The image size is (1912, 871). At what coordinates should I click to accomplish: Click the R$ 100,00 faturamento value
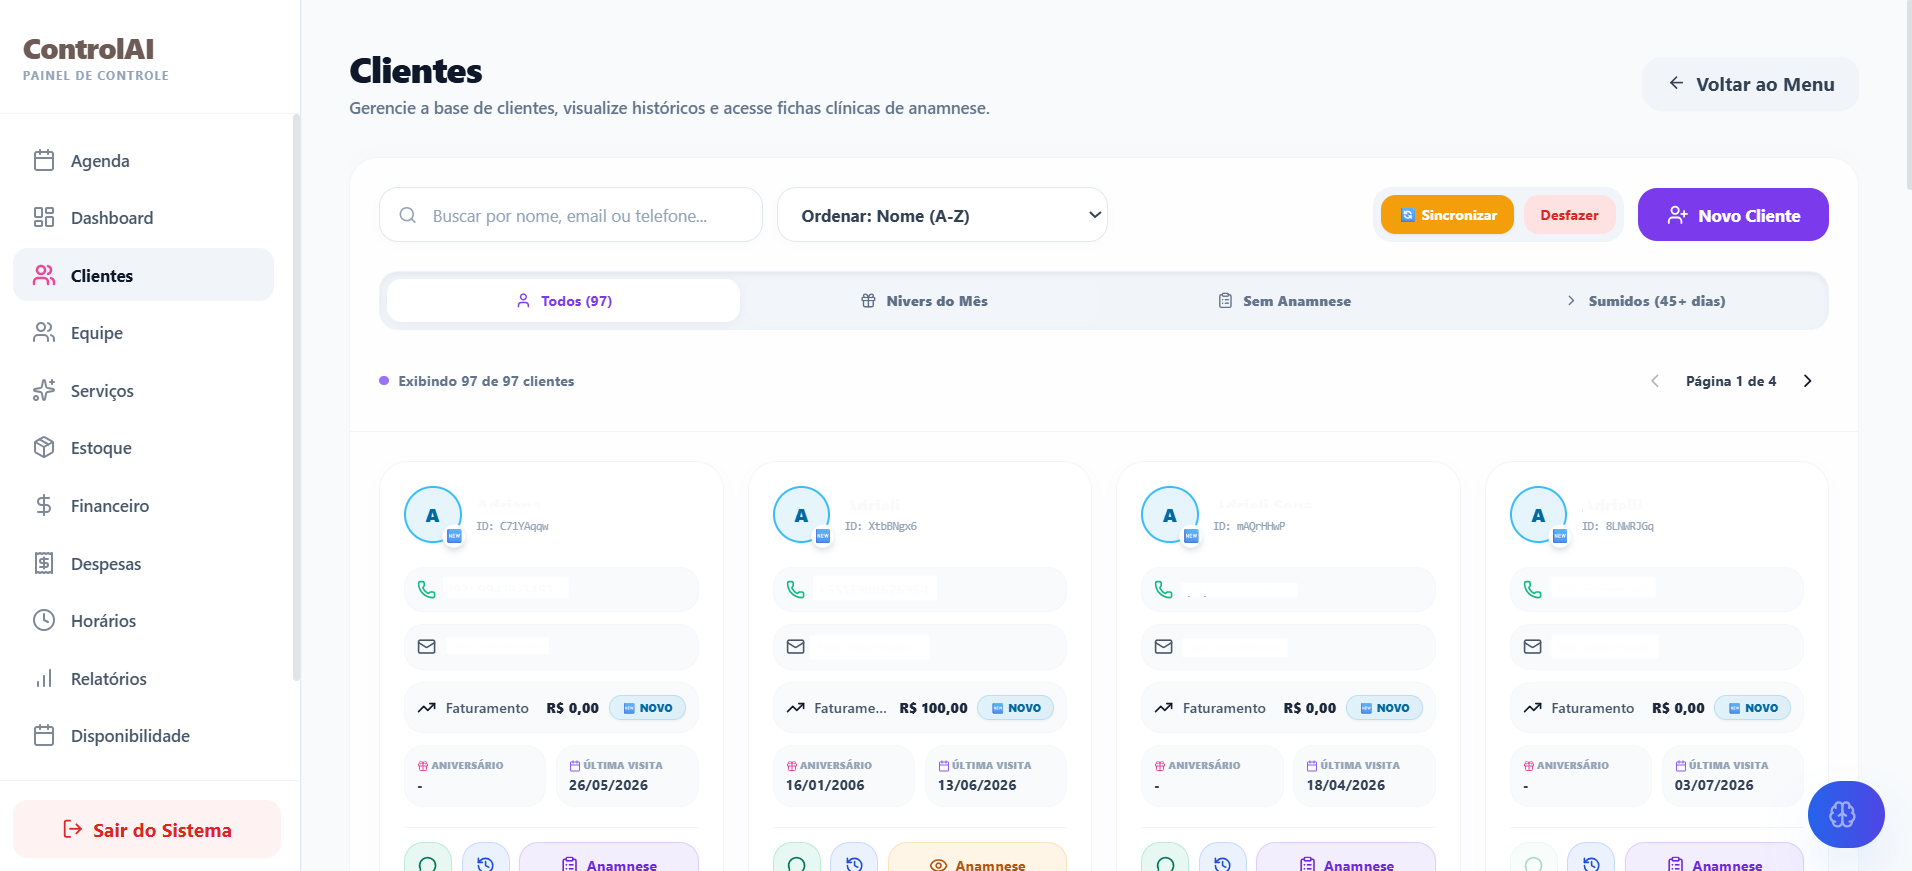[x=933, y=708]
